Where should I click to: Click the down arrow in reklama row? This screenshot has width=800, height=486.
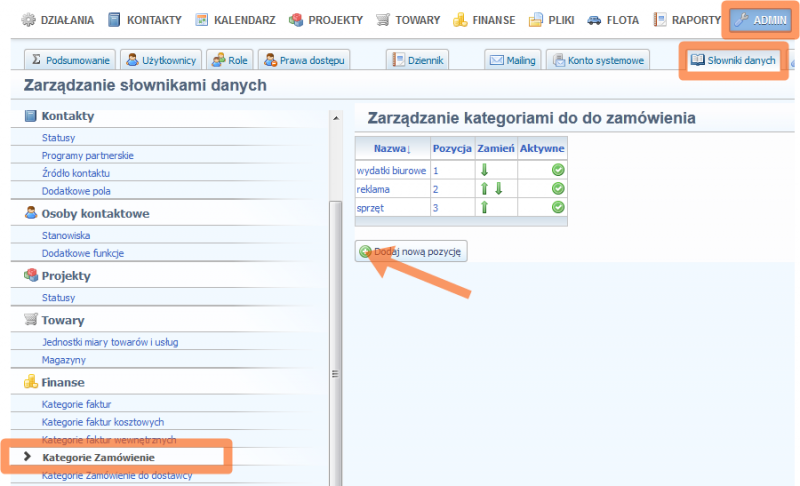coord(497,189)
